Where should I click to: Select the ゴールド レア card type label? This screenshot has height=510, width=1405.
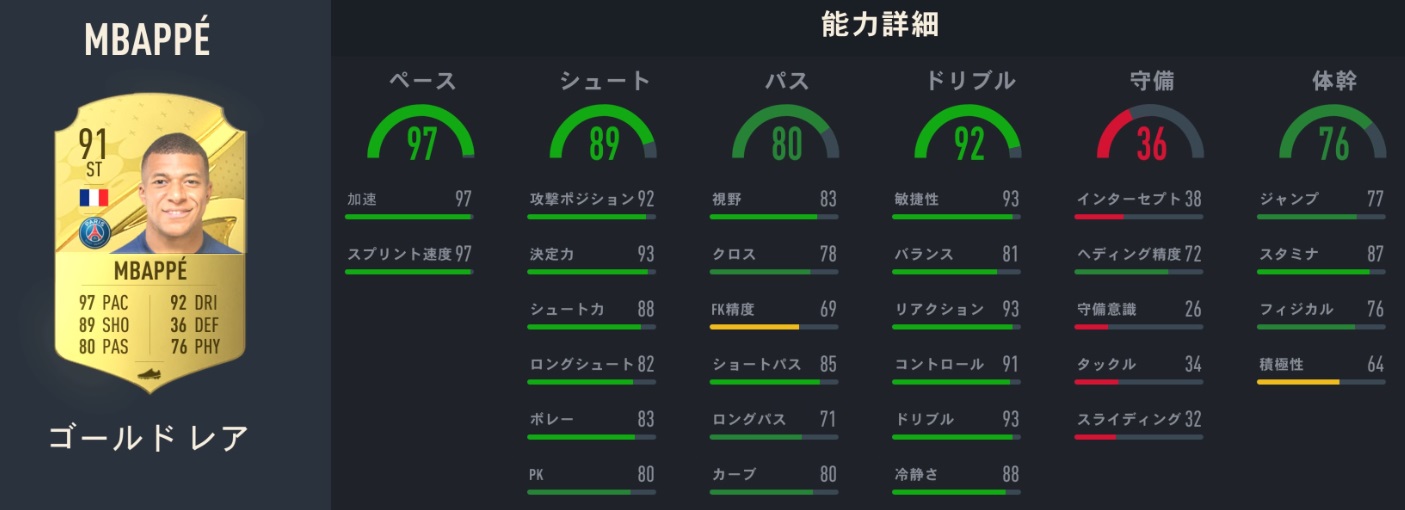point(148,437)
